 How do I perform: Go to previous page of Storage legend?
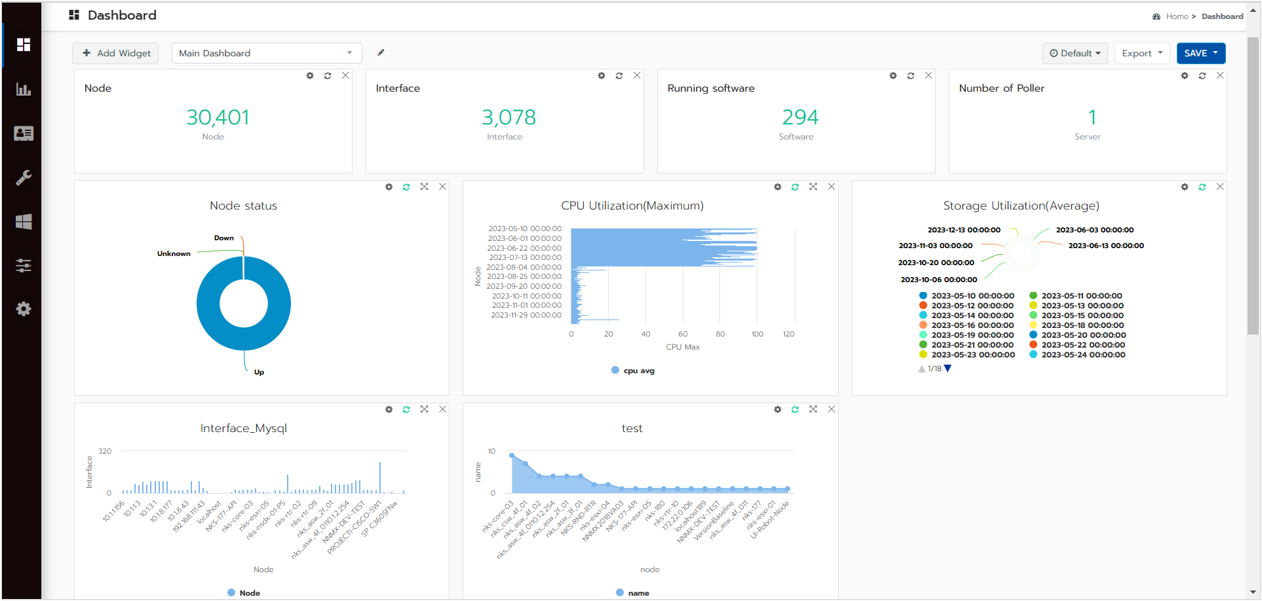pyautogui.click(x=921, y=369)
